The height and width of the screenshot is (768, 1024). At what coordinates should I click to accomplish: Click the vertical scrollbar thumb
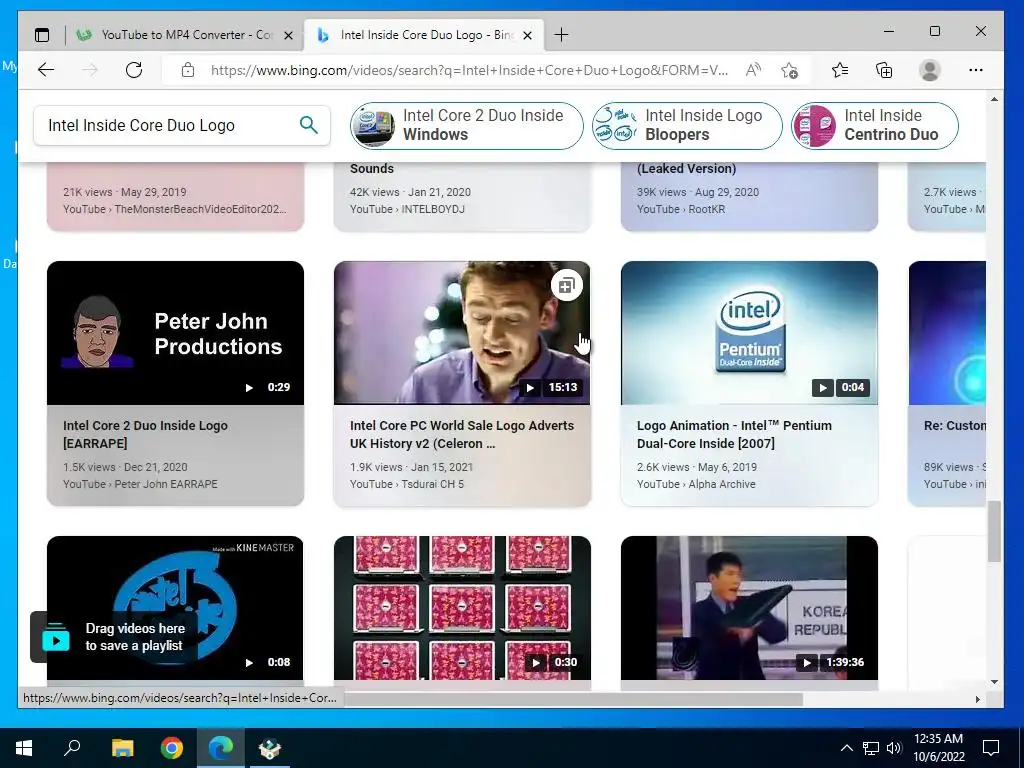click(x=994, y=531)
